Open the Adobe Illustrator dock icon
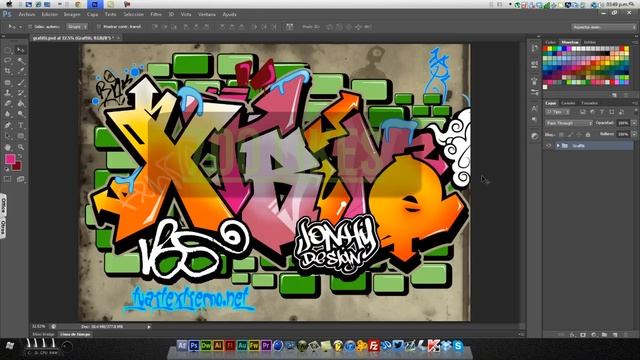The image size is (640, 360). [x=218, y=346]
